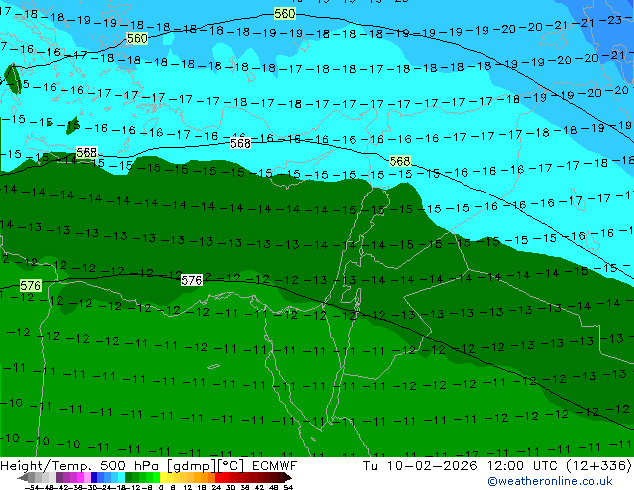This screenshot has width=634, height=490.
Task: Click the gray left arrow end of the legend
Action: (23, 477)
